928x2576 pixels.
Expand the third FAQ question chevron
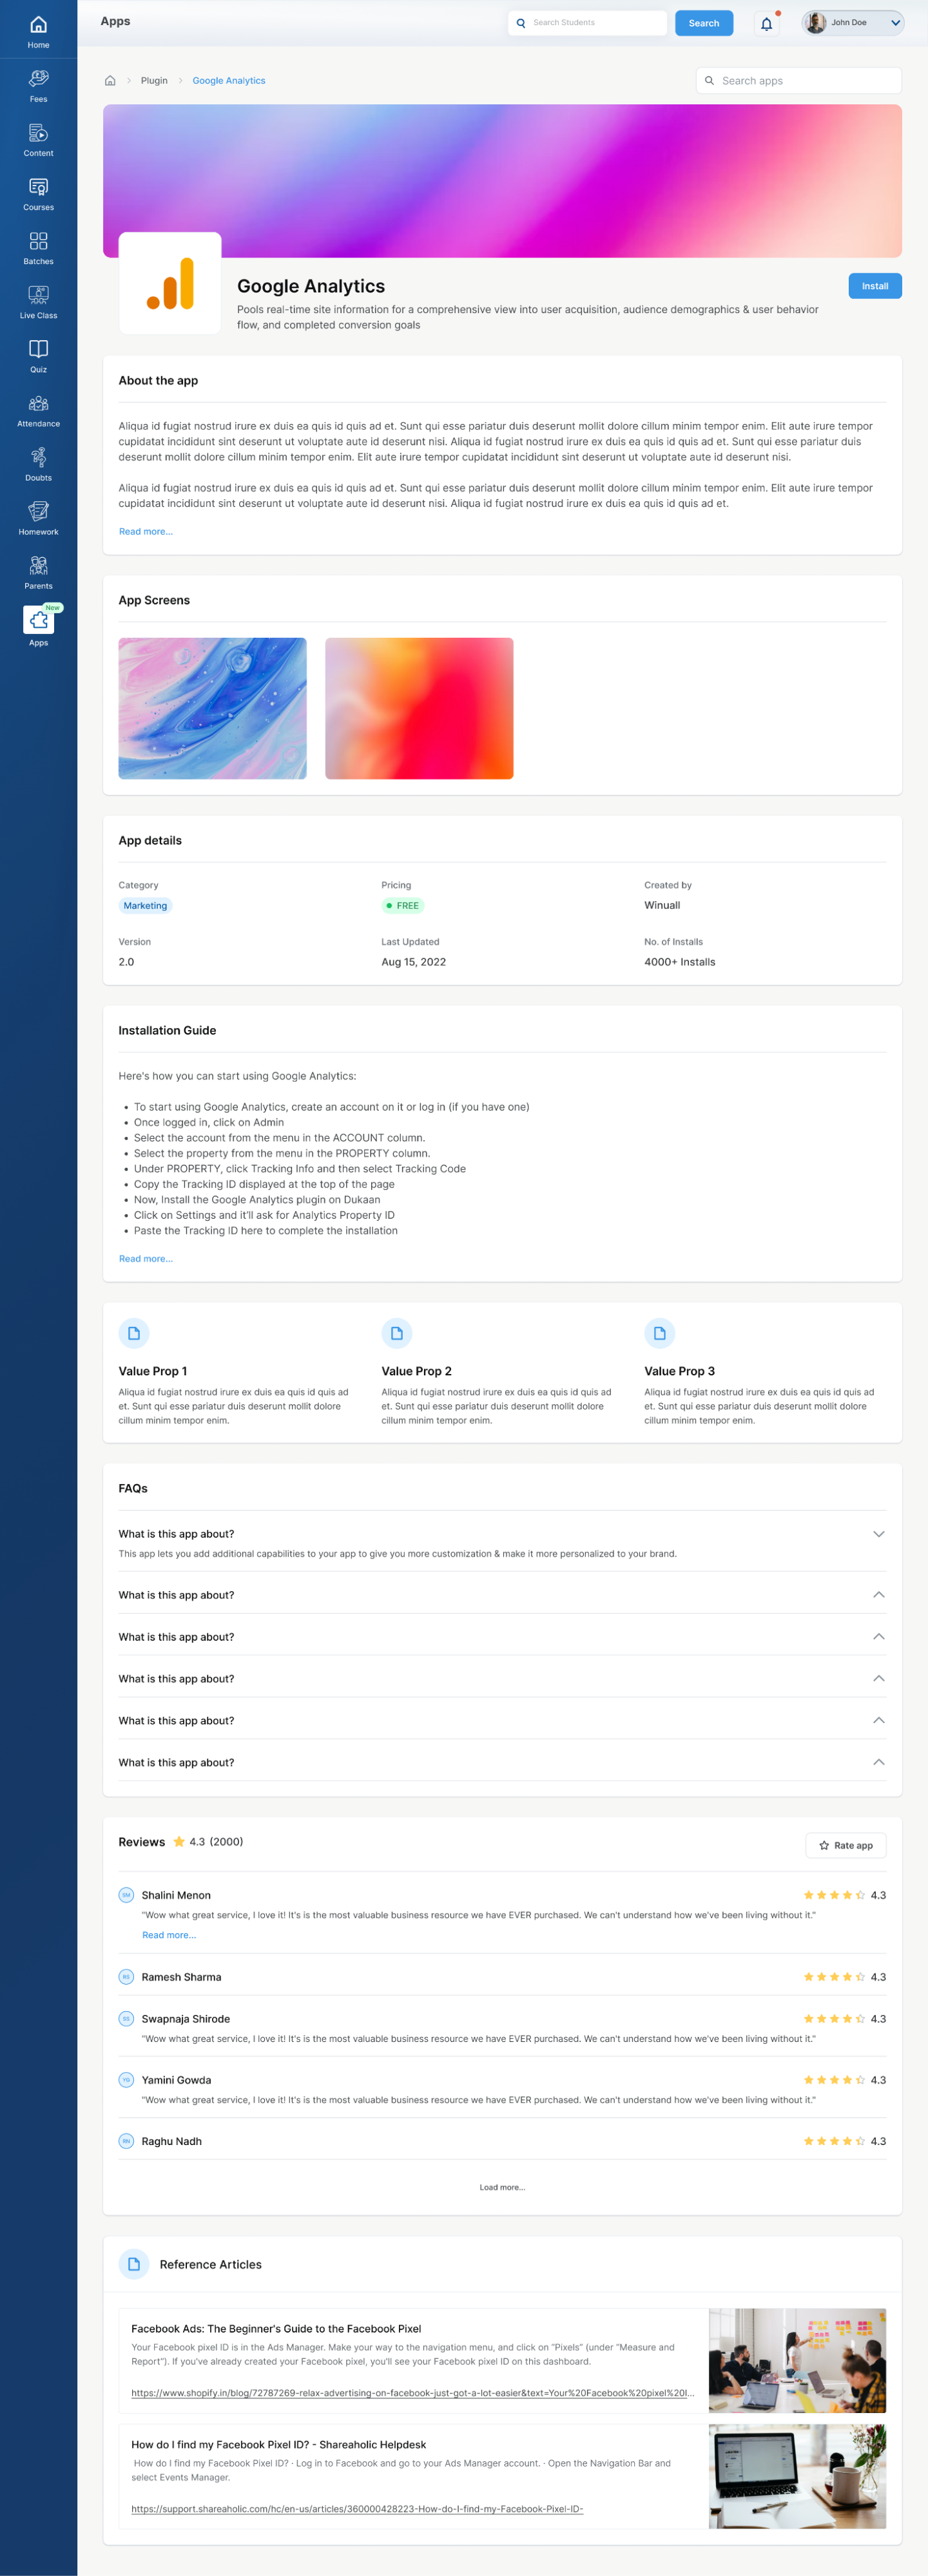click(879, 1636)
